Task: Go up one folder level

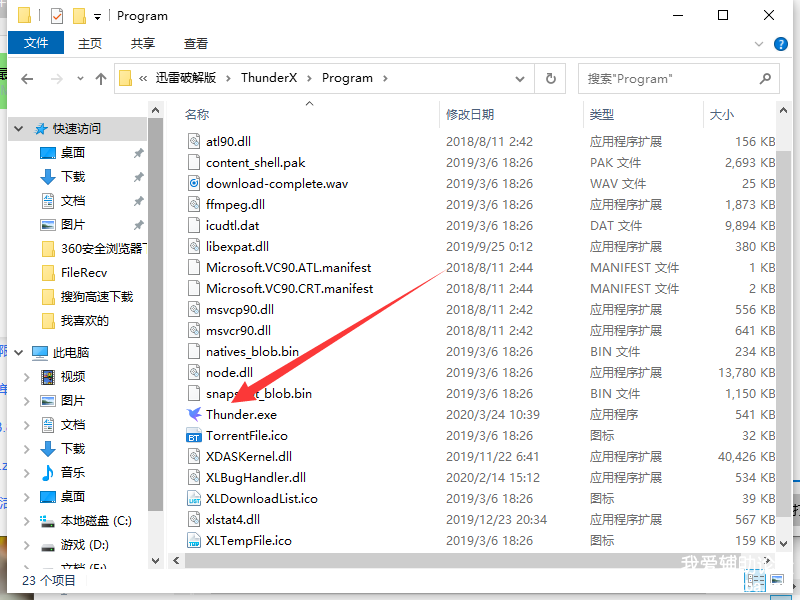Action: 101,79
